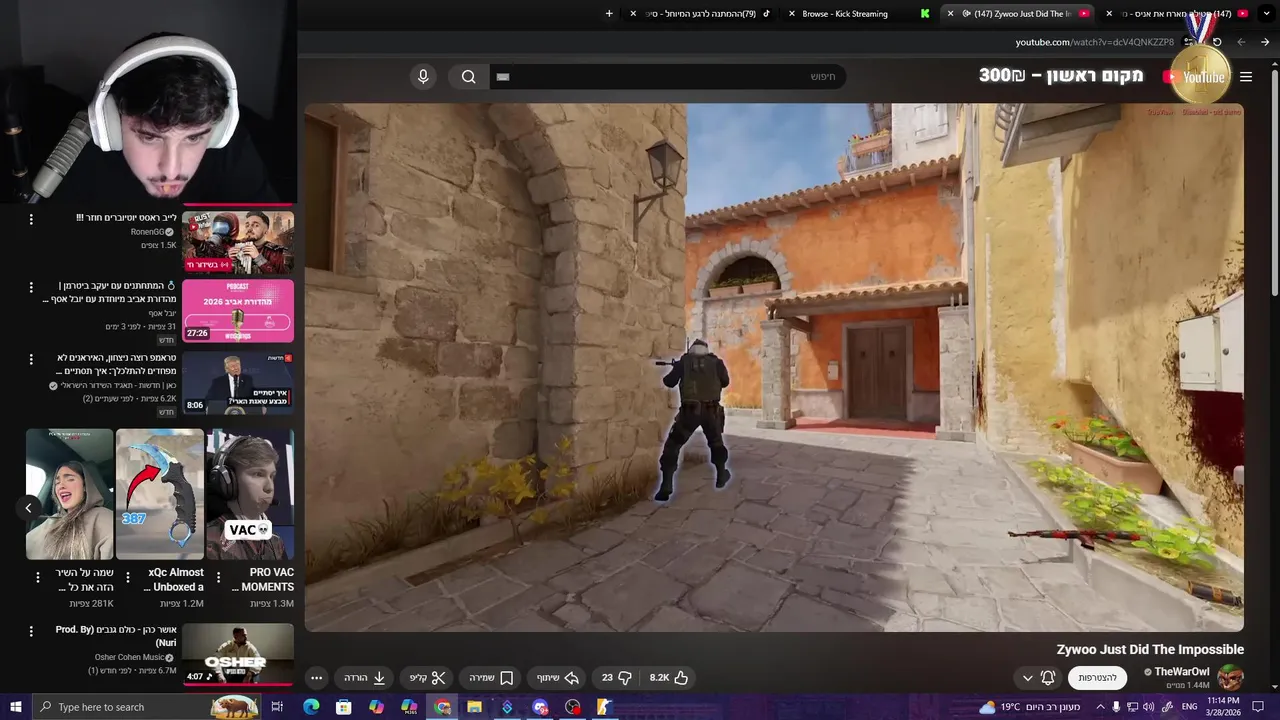Open a new browser tab with plus
The width and height of the screenshot is (1280, 720).
click(x=609, y=14)
